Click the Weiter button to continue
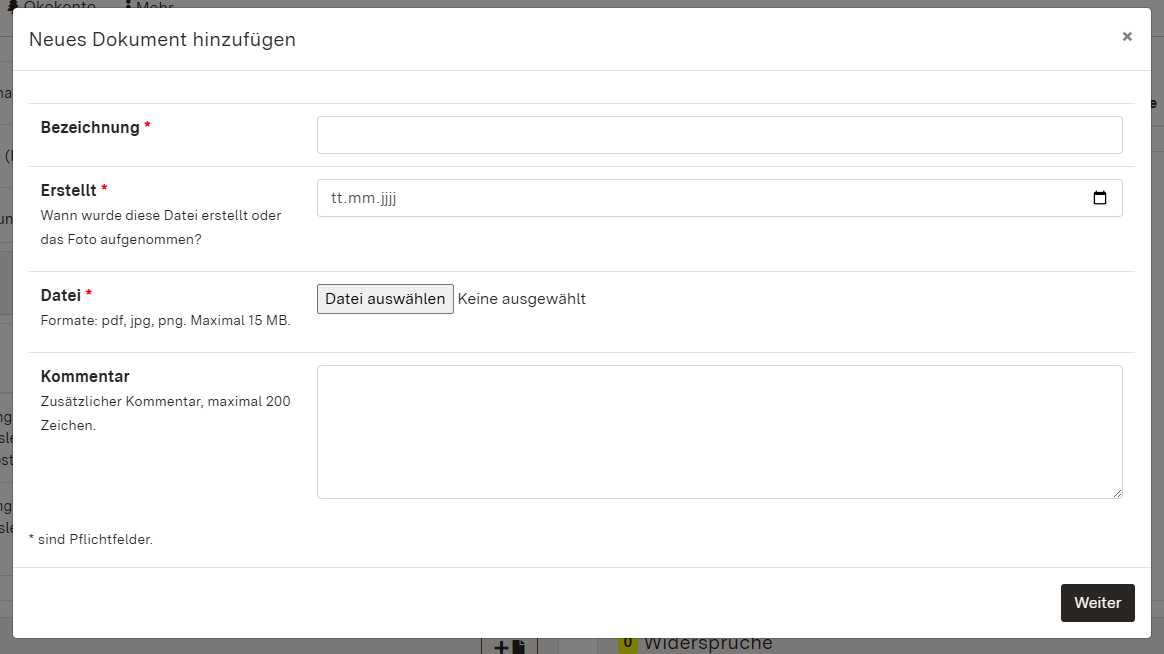The width and height of the screenshot is (1164, 654). pos(1097,603)
